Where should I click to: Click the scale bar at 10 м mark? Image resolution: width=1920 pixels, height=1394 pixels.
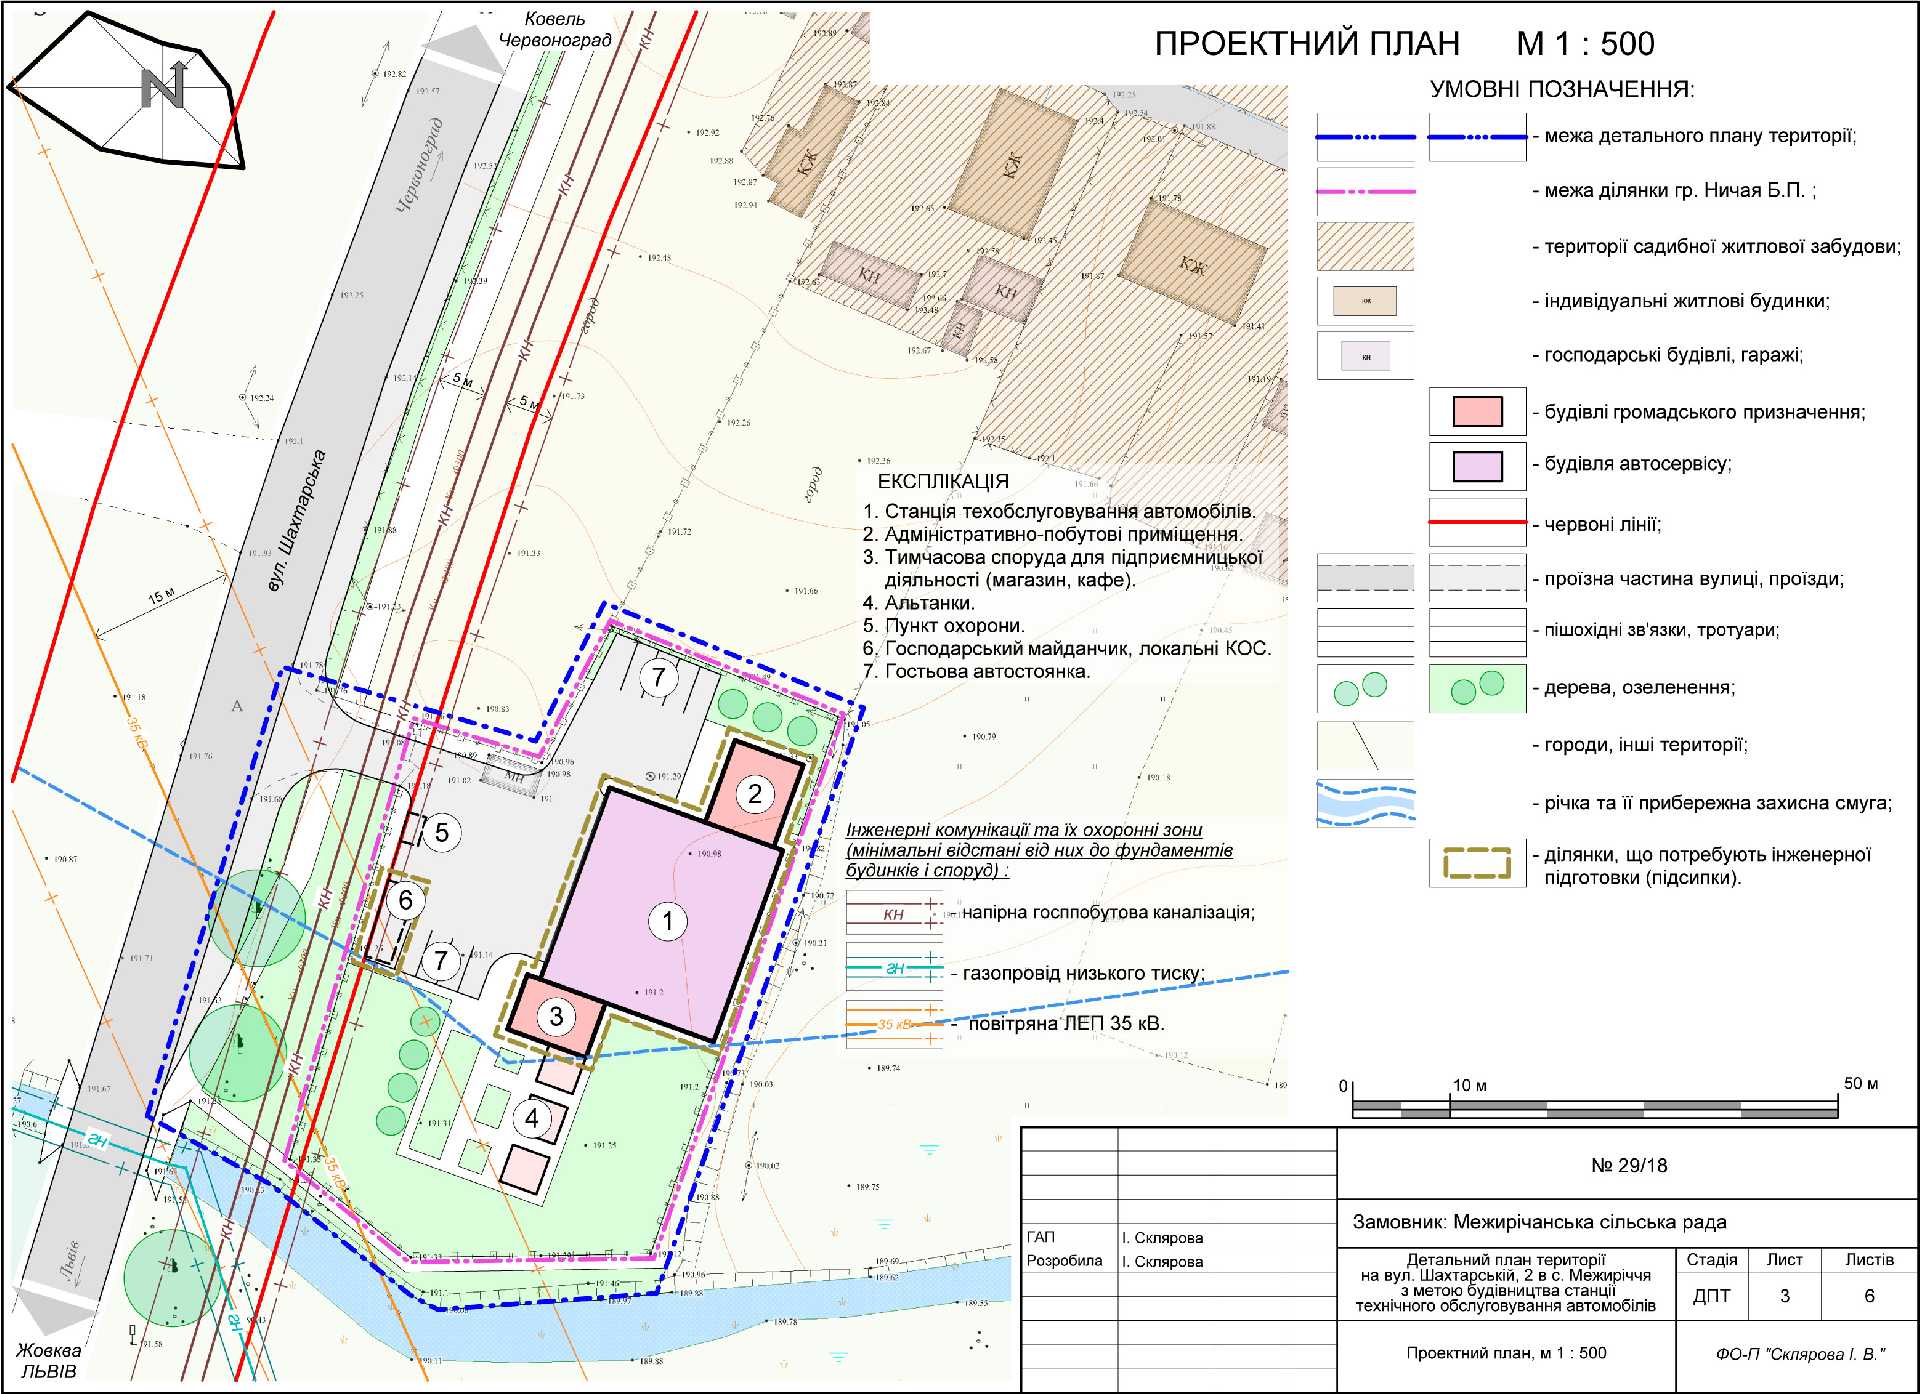[x=1451, y=1107]
